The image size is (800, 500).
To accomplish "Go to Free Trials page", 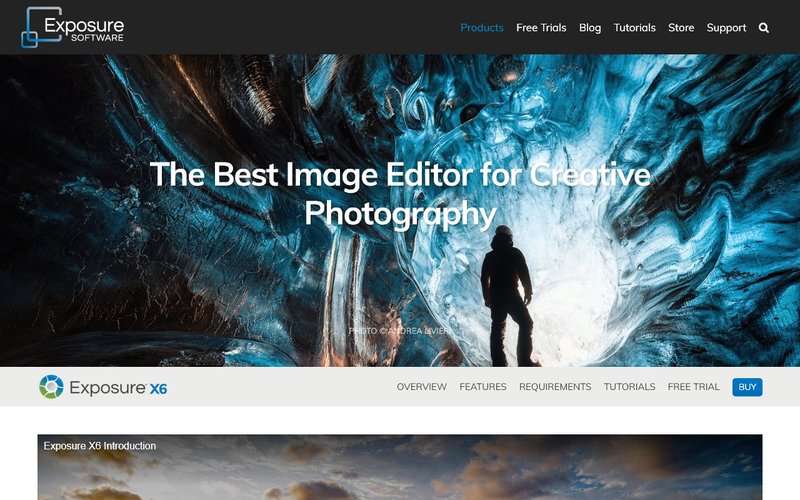I will 541,28.
